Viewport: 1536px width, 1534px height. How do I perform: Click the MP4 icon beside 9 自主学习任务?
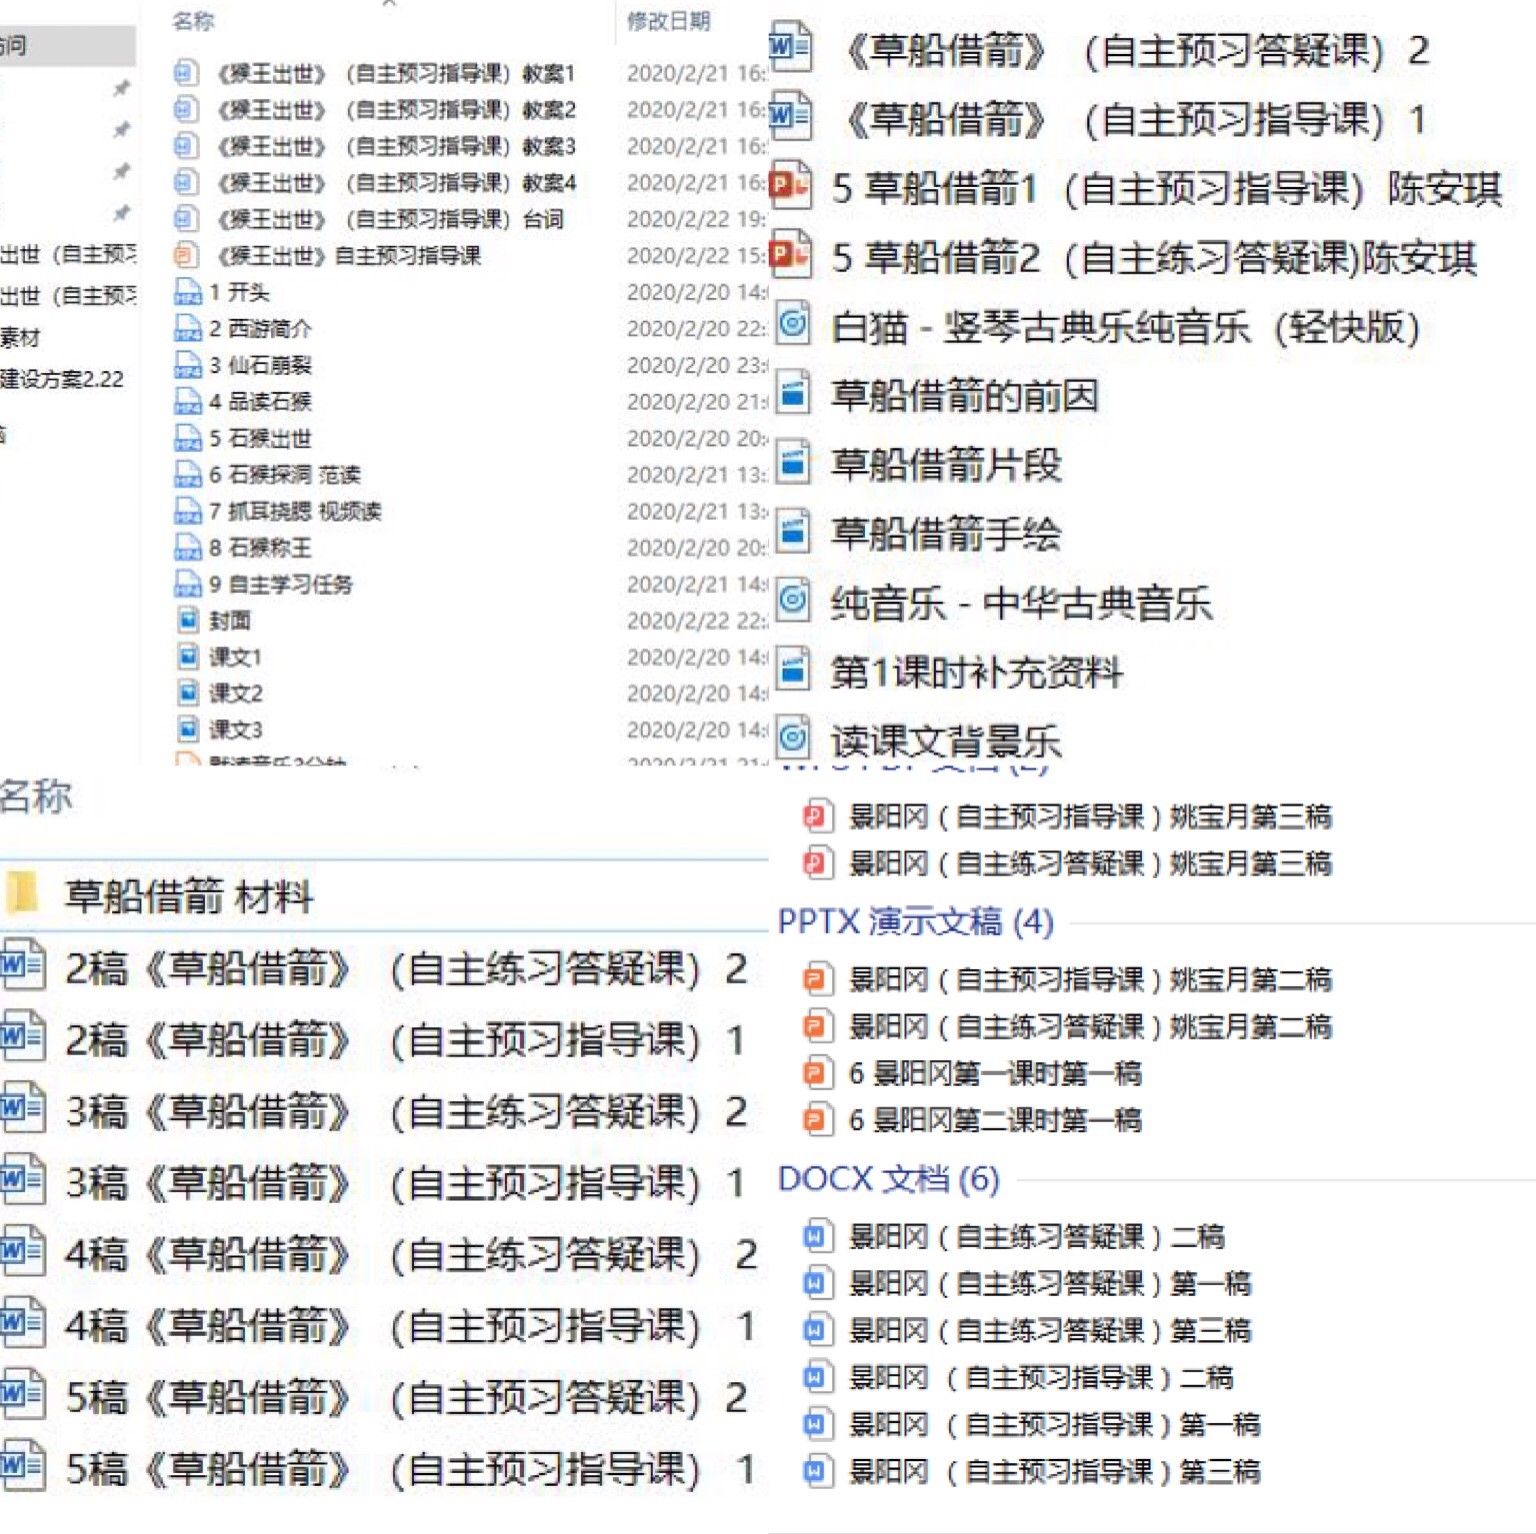click(x=187, y=584)
